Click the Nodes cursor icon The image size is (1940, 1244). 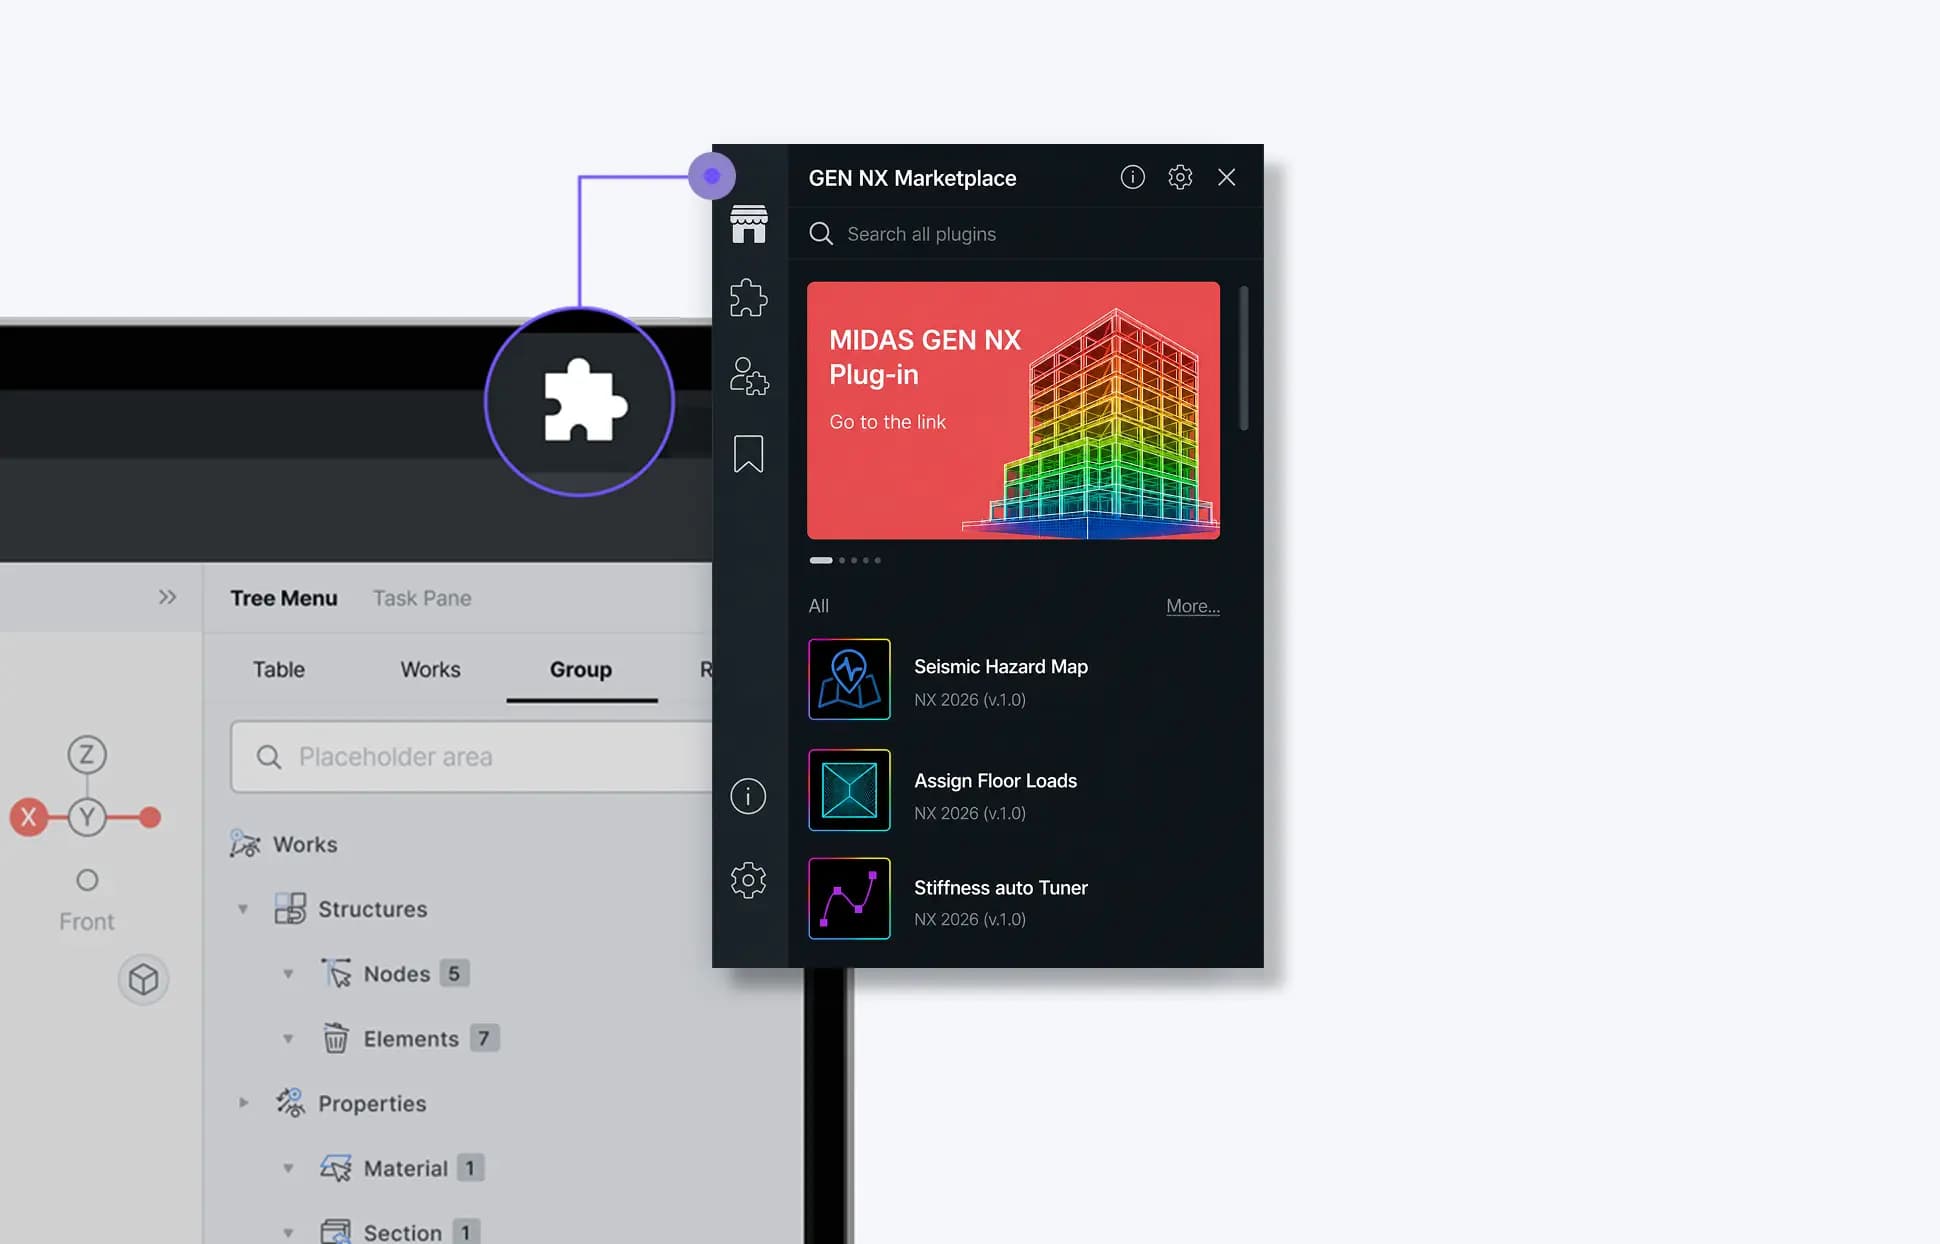click(336, 973)
